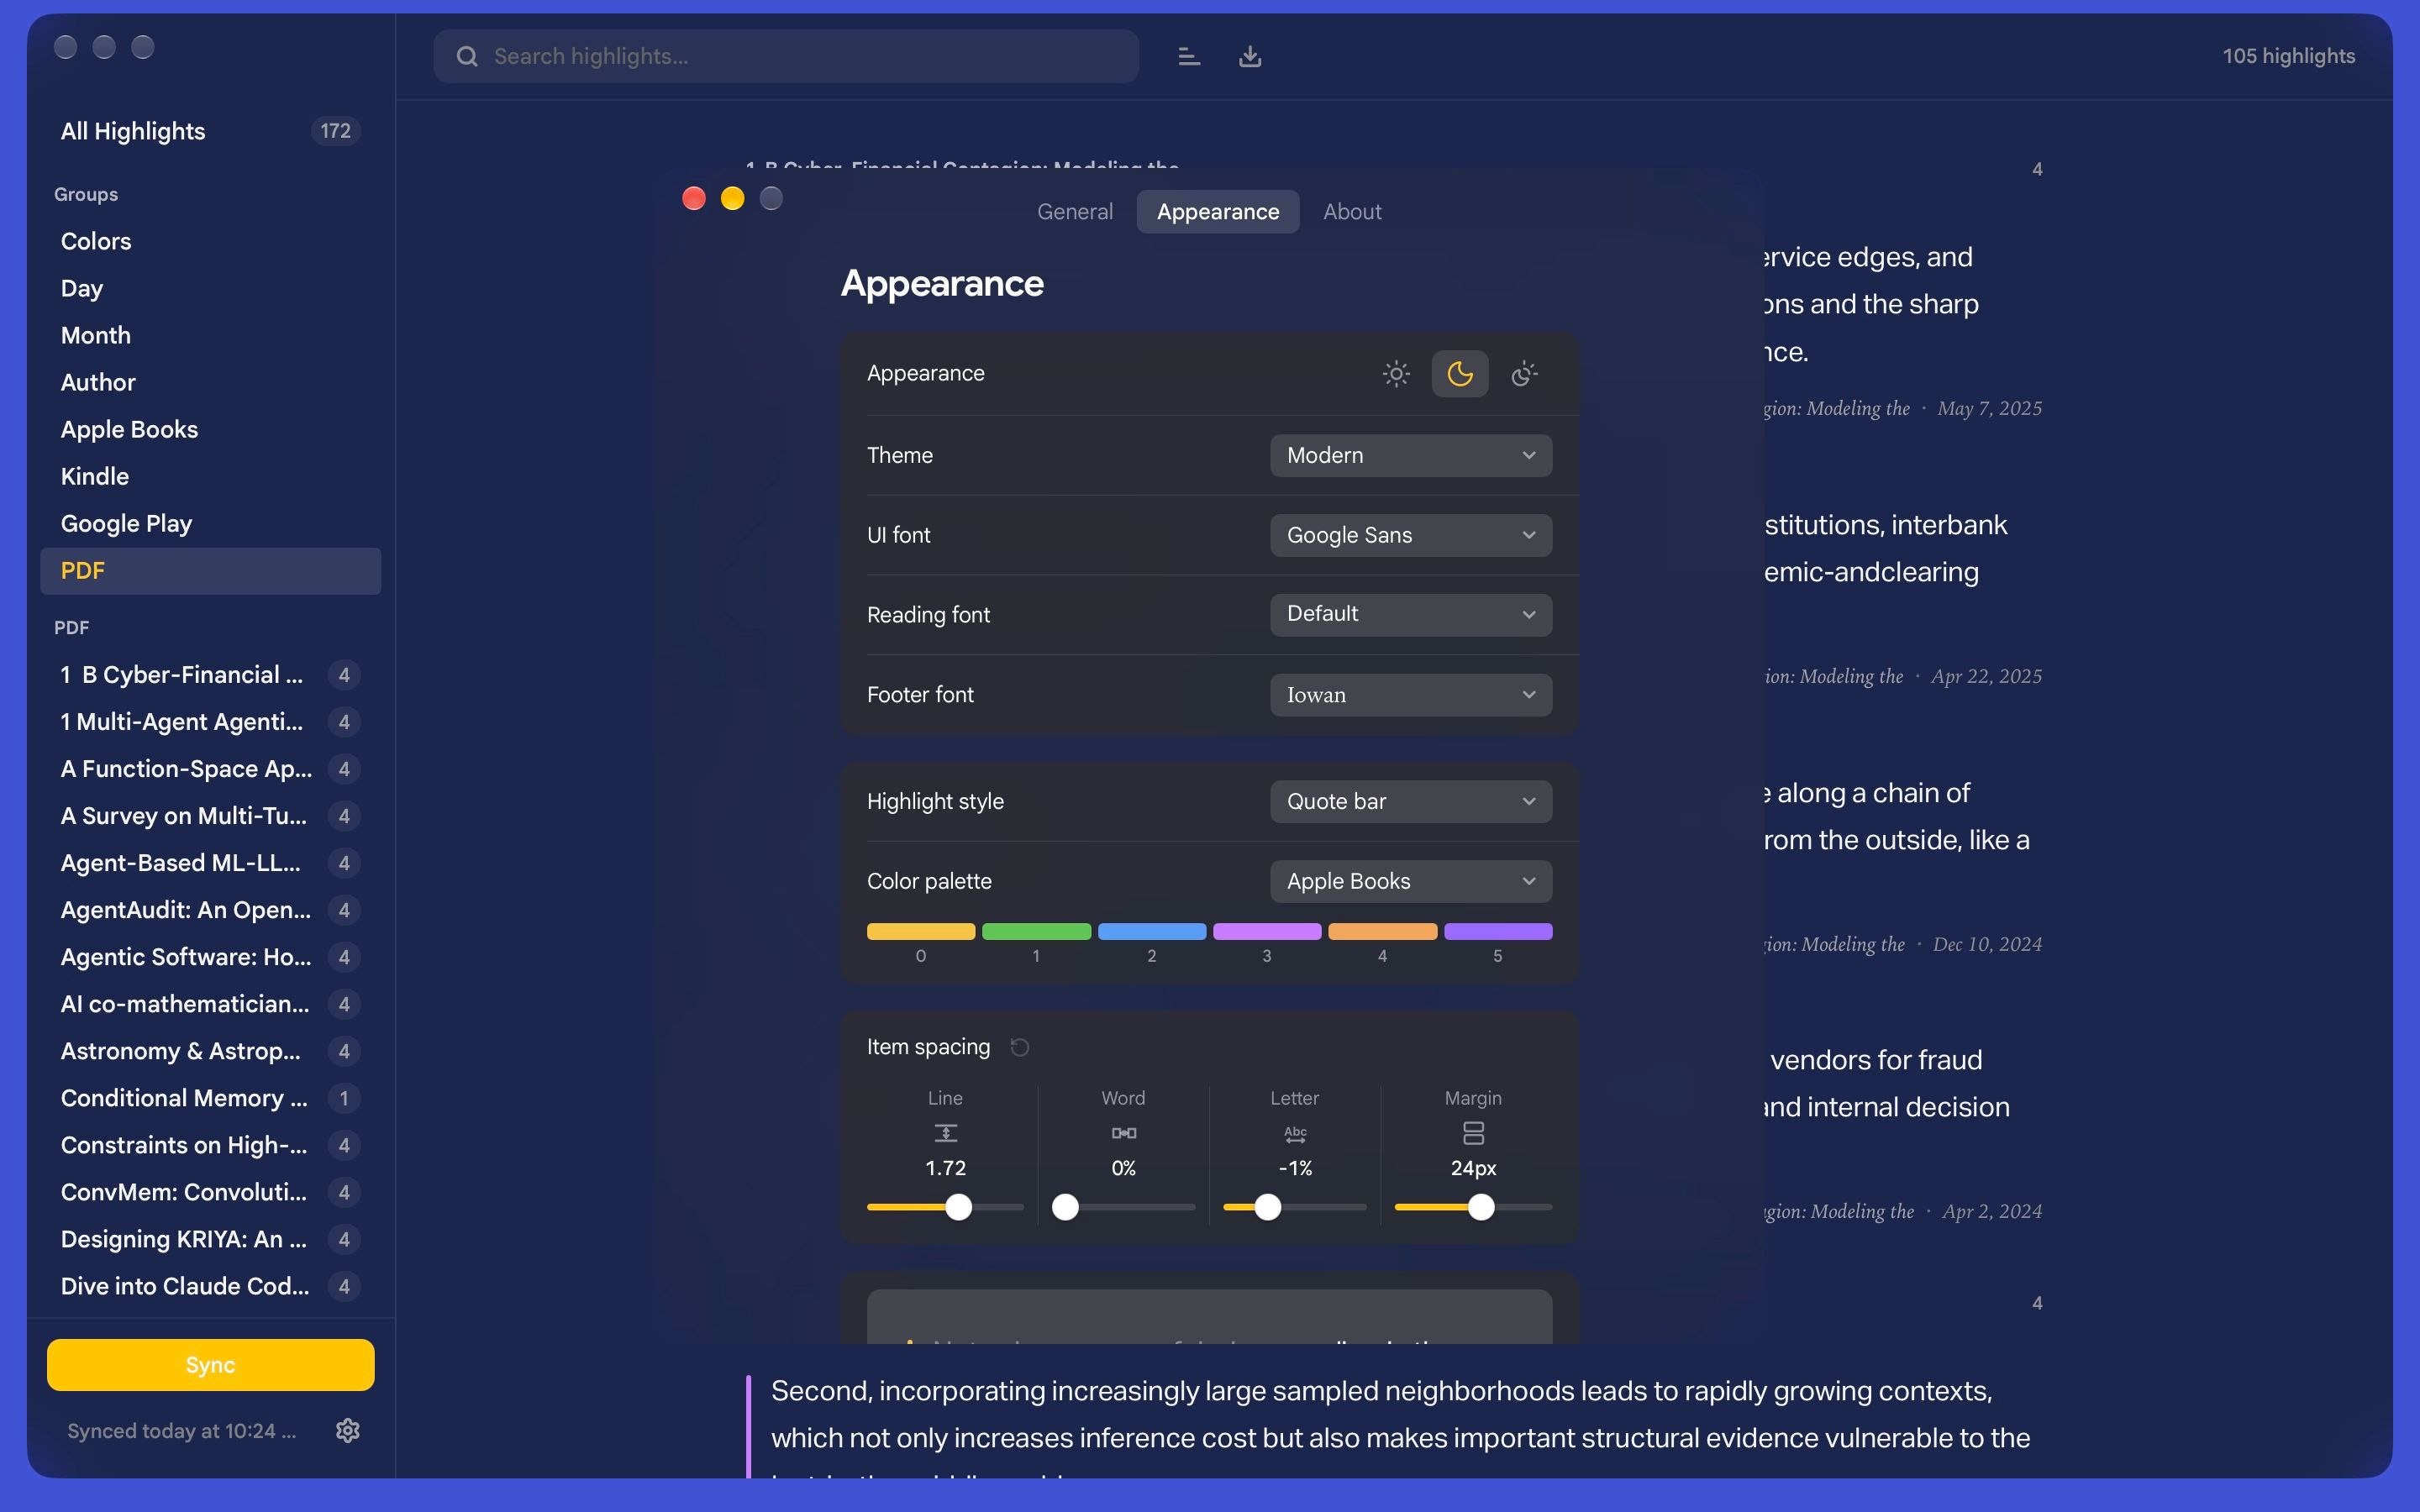Select the Appearance tab
This screenshot has height=1512, width=2420.
pyautogui.click(x=1218, y=212)
